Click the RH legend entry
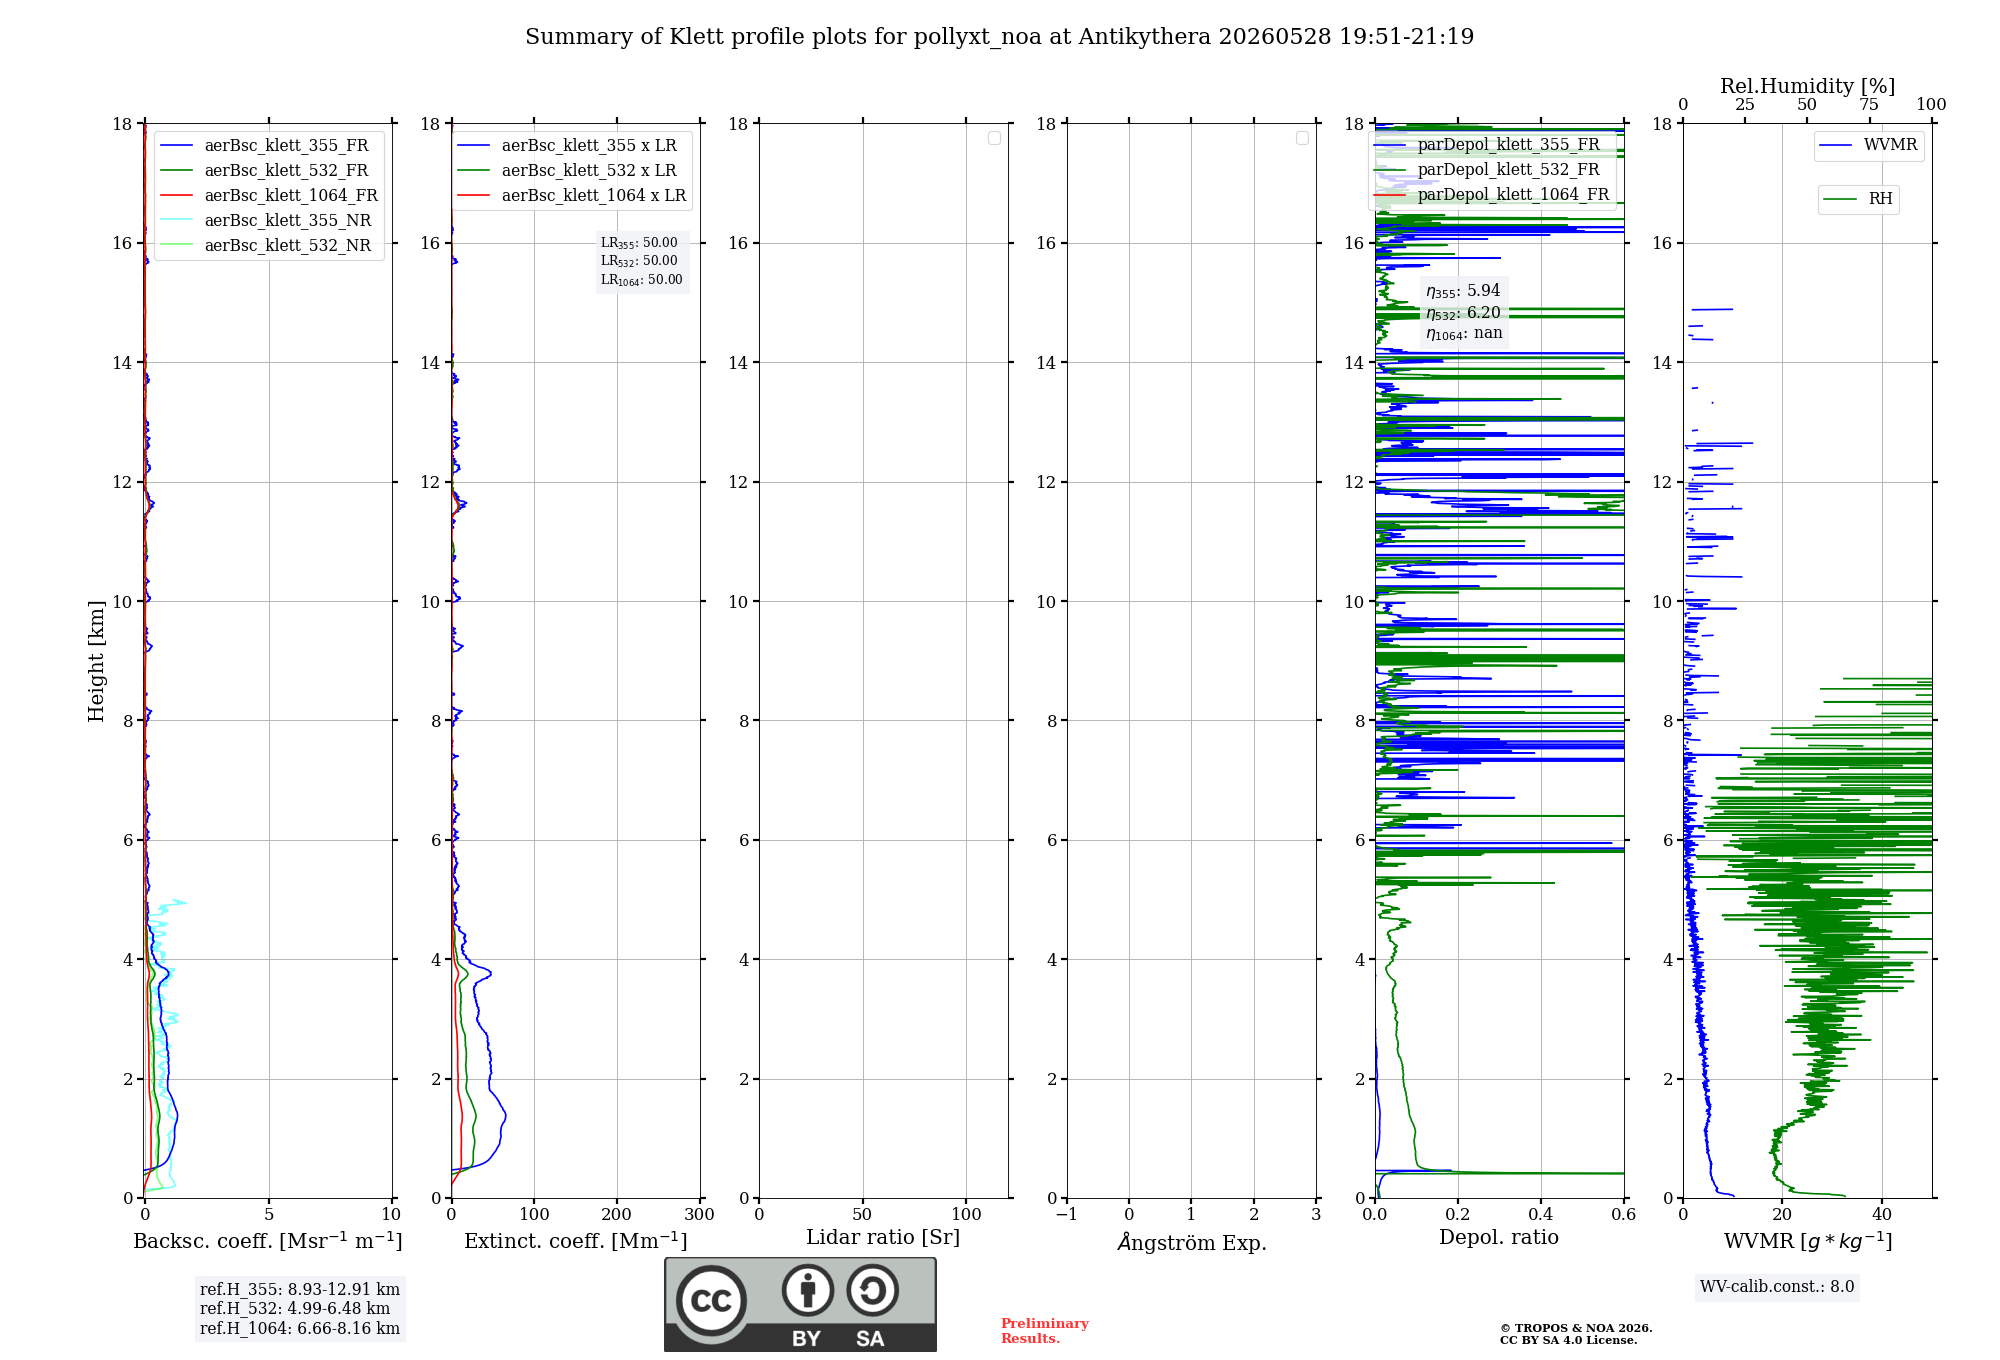Screen dimensions: 2000x1360 point(1858,199)
